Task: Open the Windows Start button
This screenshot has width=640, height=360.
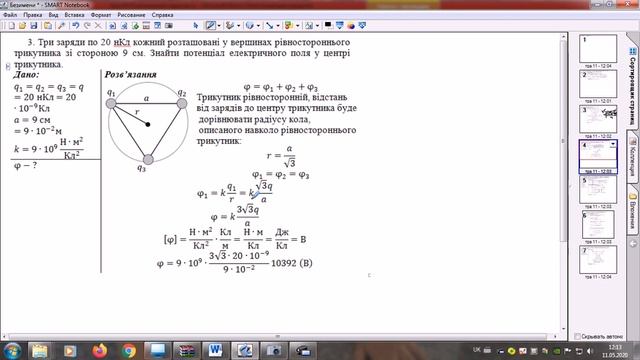Action: (12, 351)
